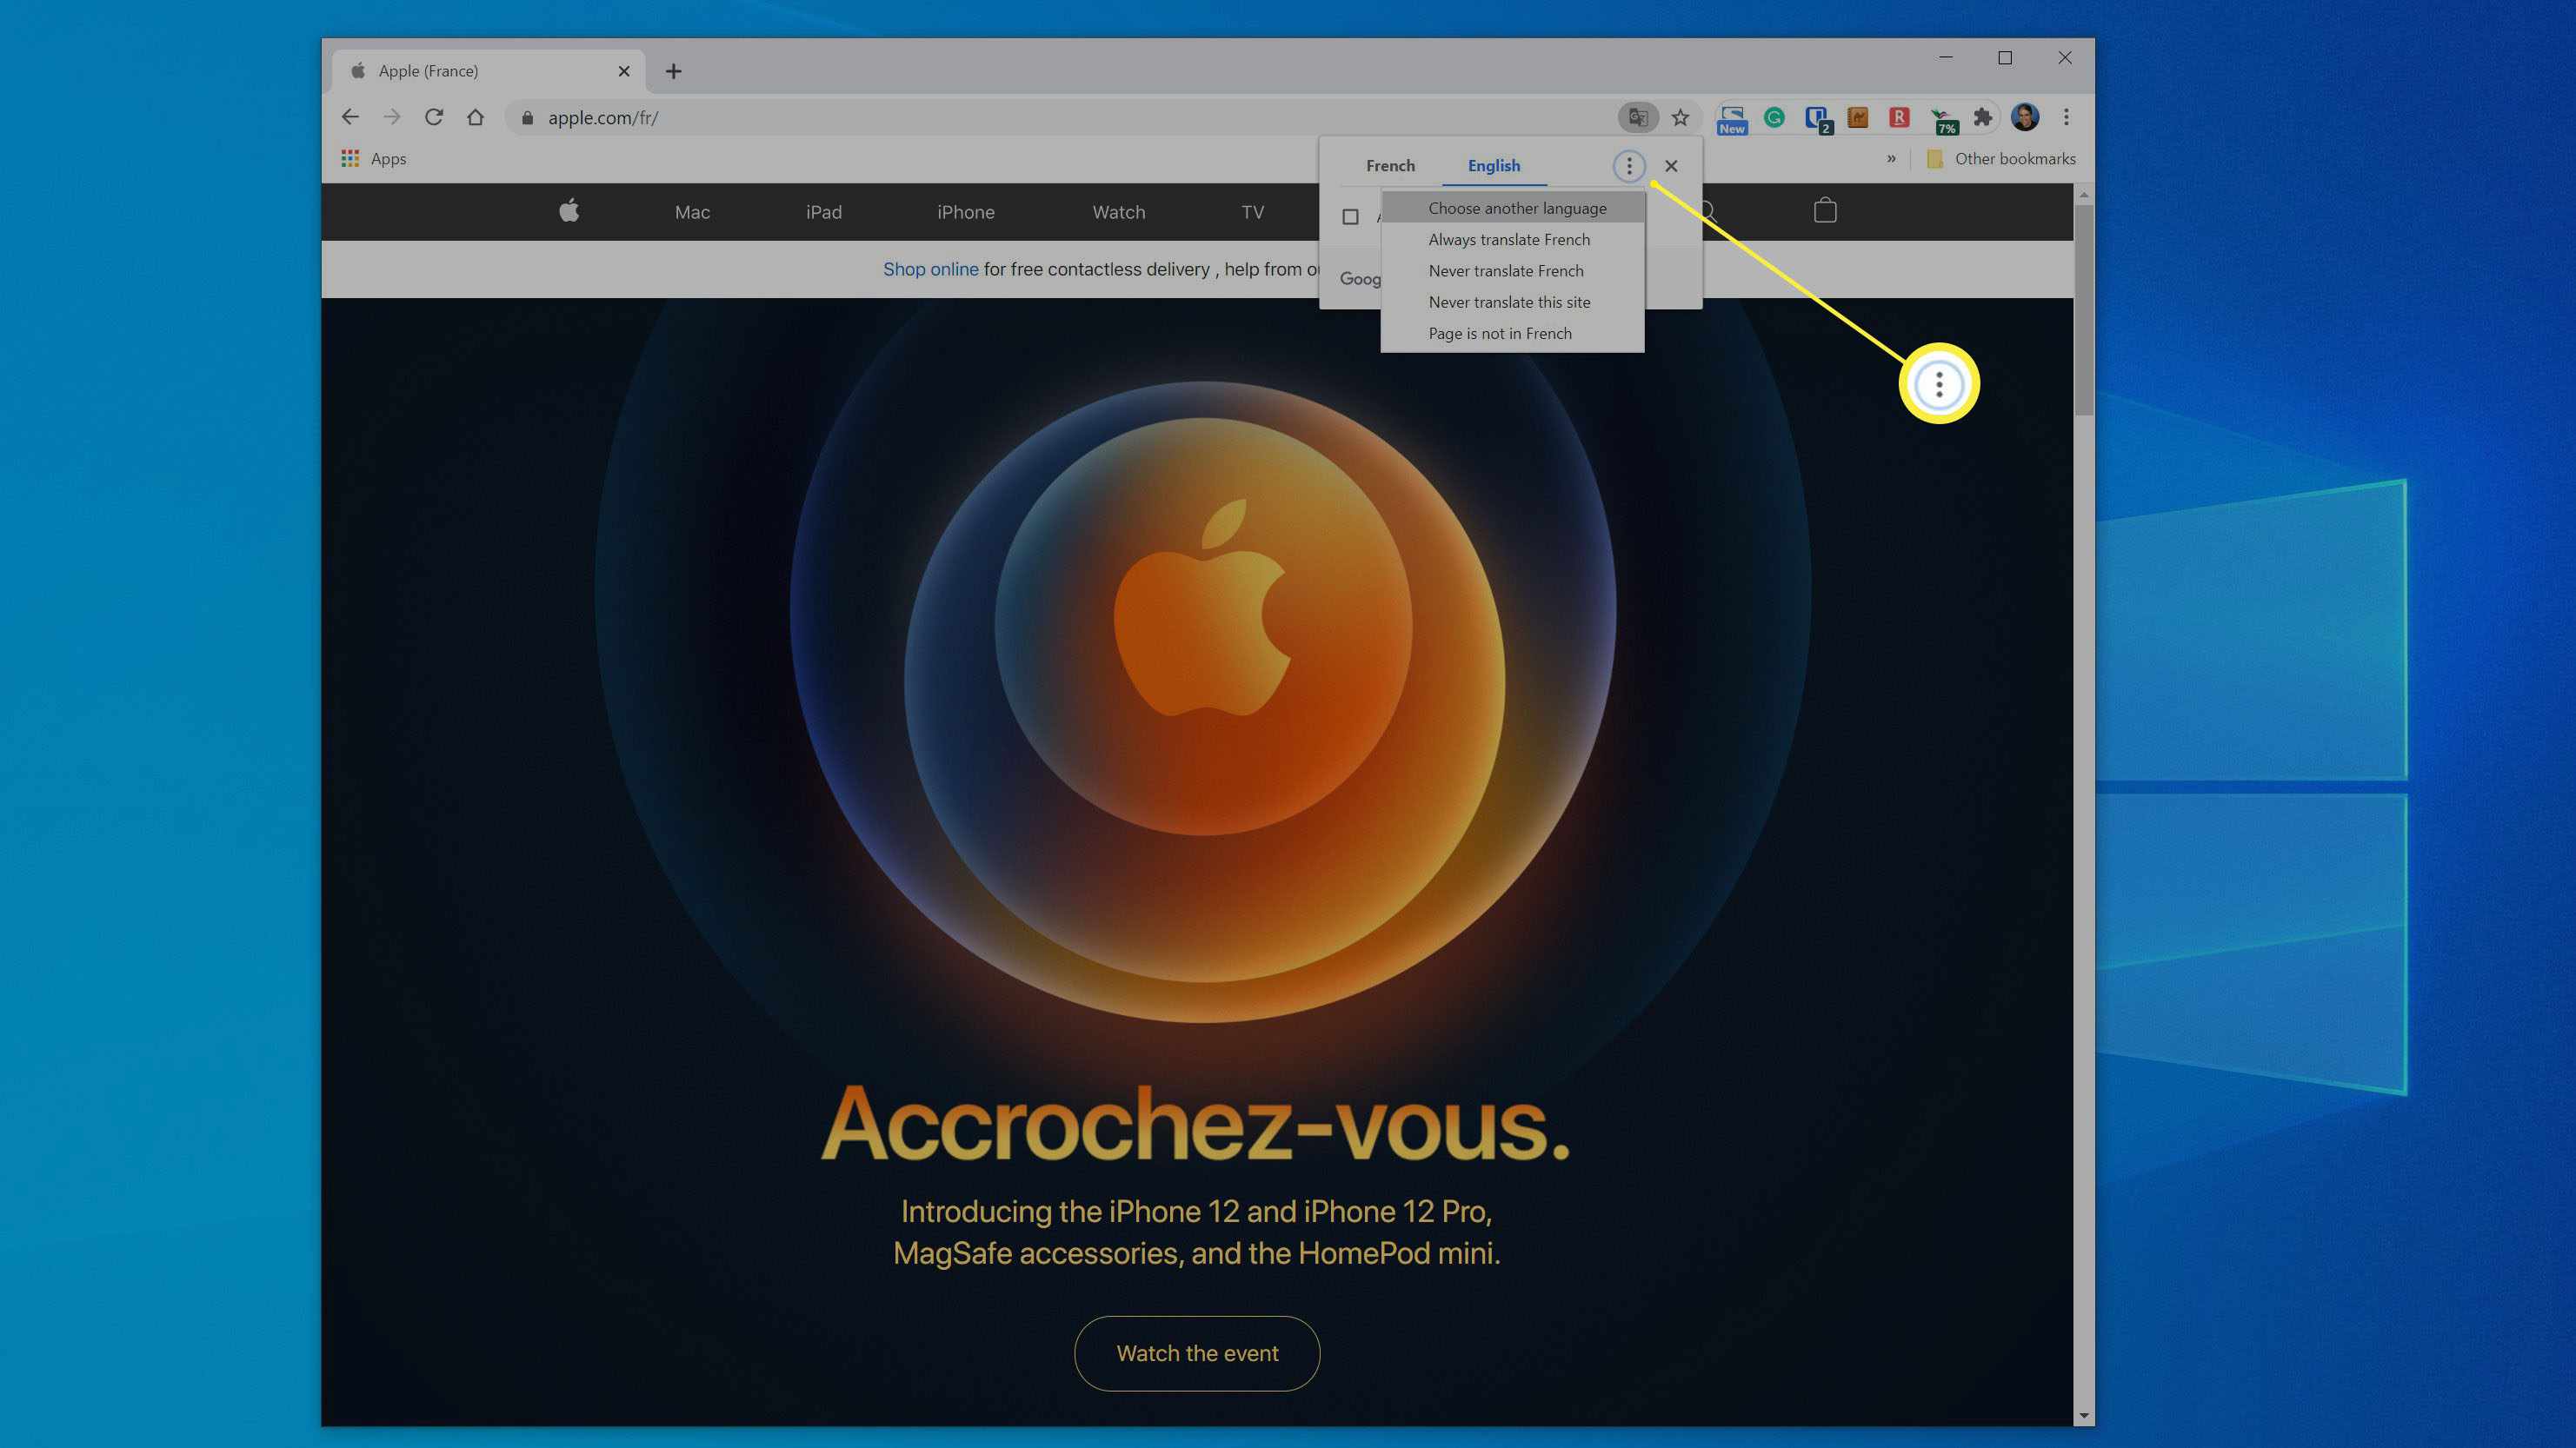Select Page is not in French option
2576x1448 pixels.
coord(1499,332)
